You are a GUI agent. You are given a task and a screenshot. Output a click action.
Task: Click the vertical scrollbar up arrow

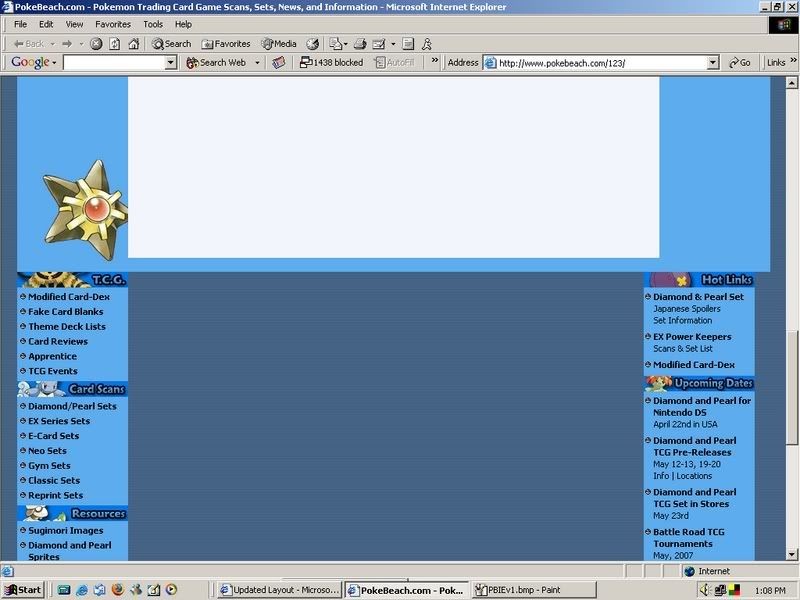click(791, 82)
